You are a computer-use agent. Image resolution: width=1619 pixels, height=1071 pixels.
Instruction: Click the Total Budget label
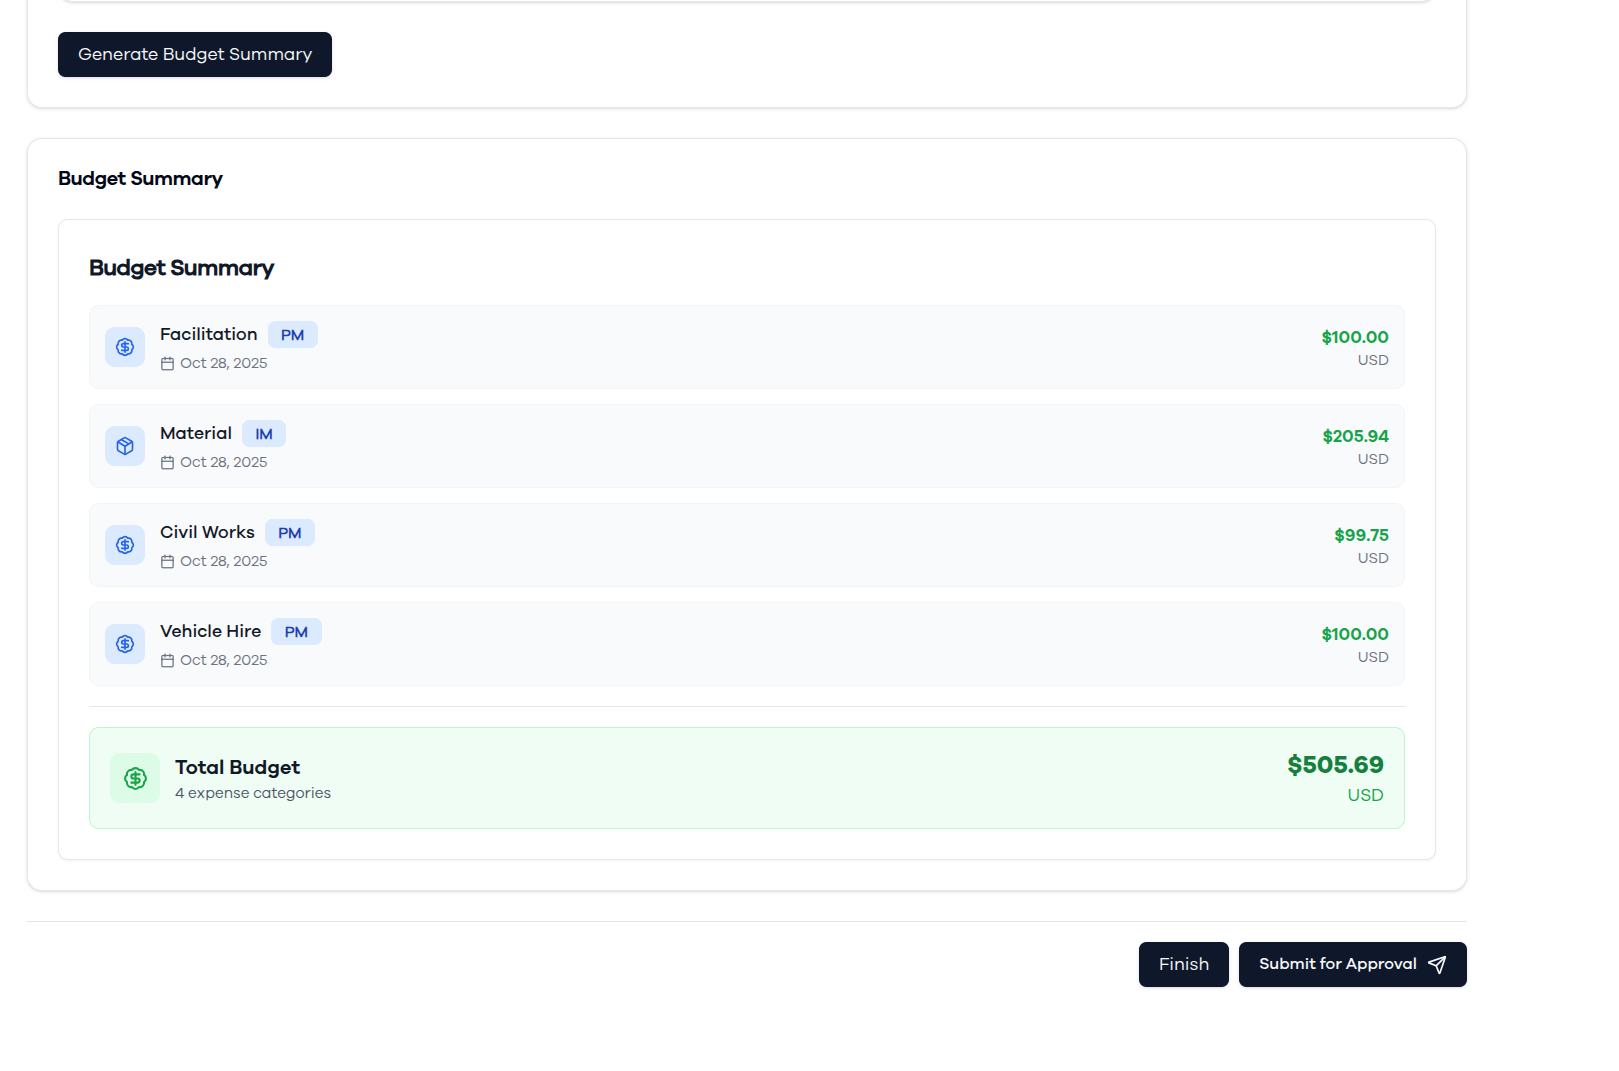(x=237, y=767)
